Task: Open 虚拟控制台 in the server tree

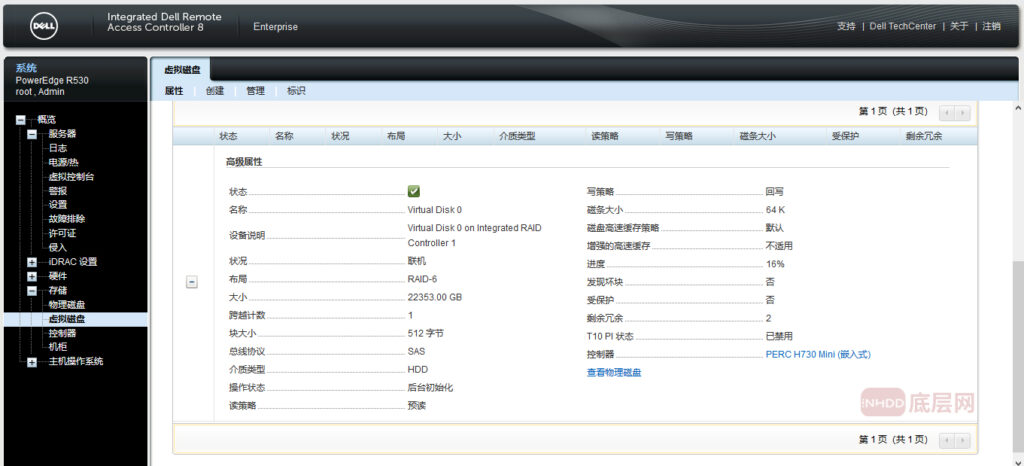Action: (71, 177)
